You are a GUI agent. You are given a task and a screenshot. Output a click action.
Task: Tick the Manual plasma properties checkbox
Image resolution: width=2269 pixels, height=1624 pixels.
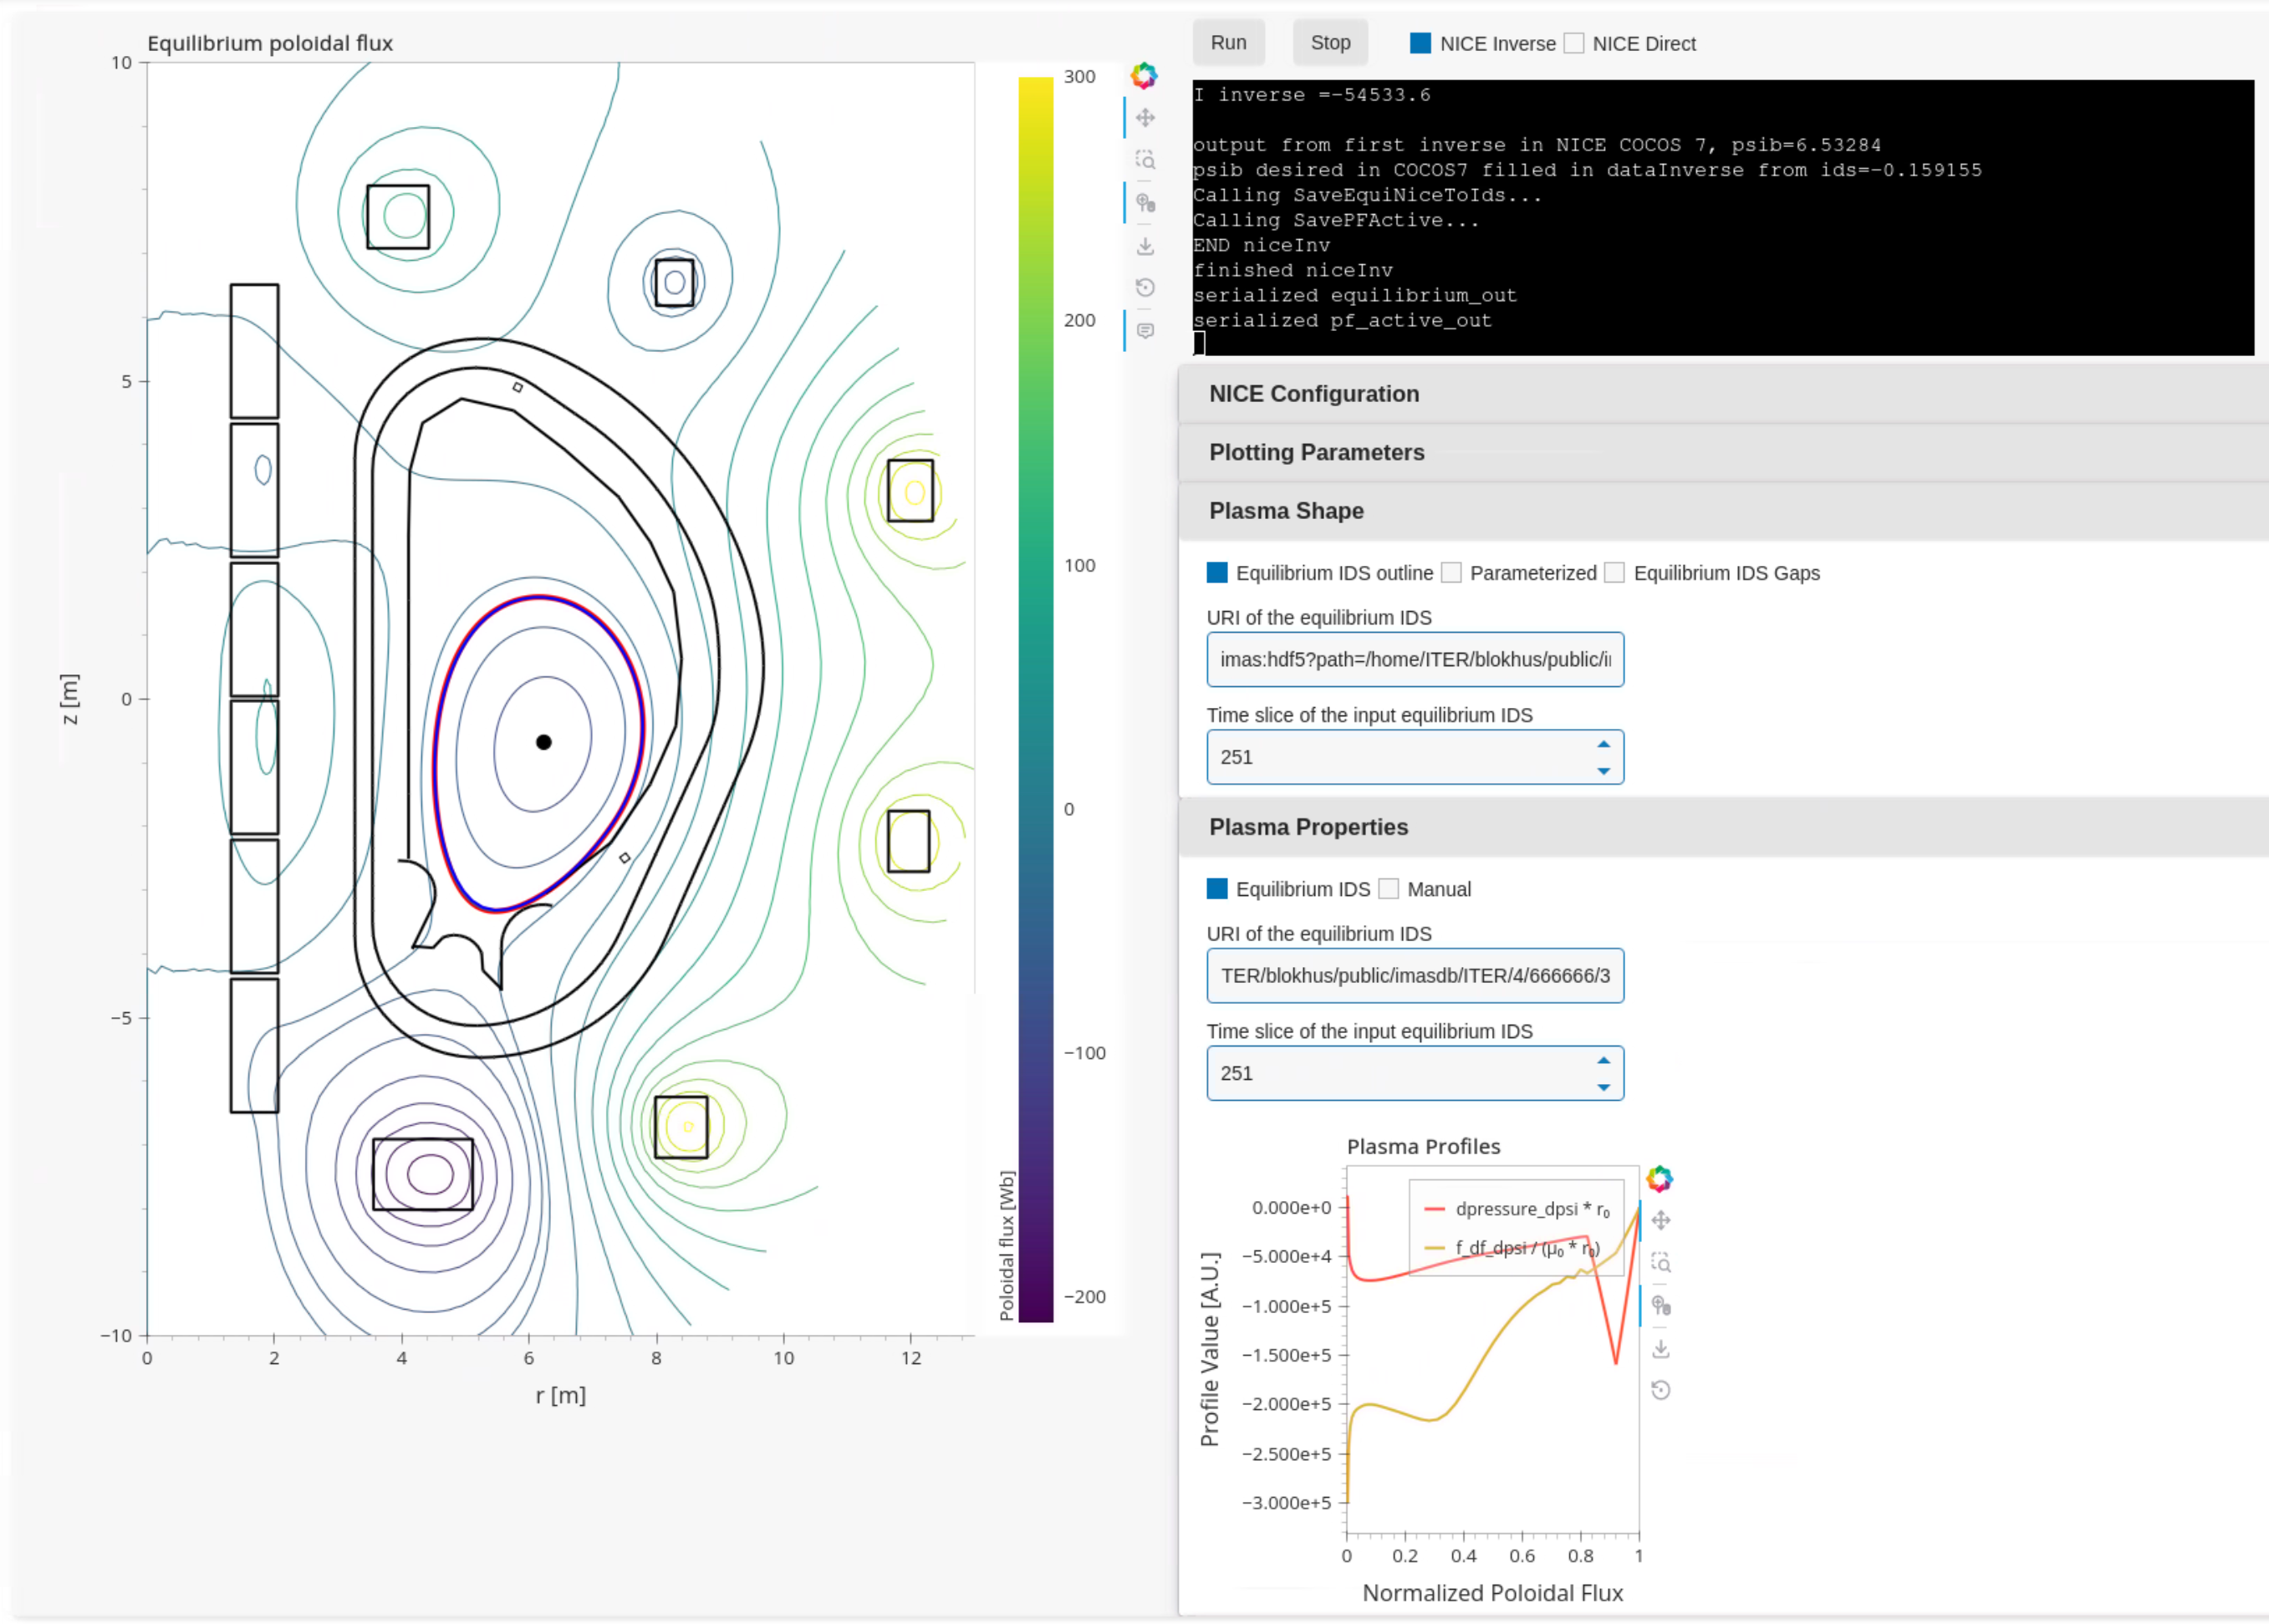(x=1388, y=888)
